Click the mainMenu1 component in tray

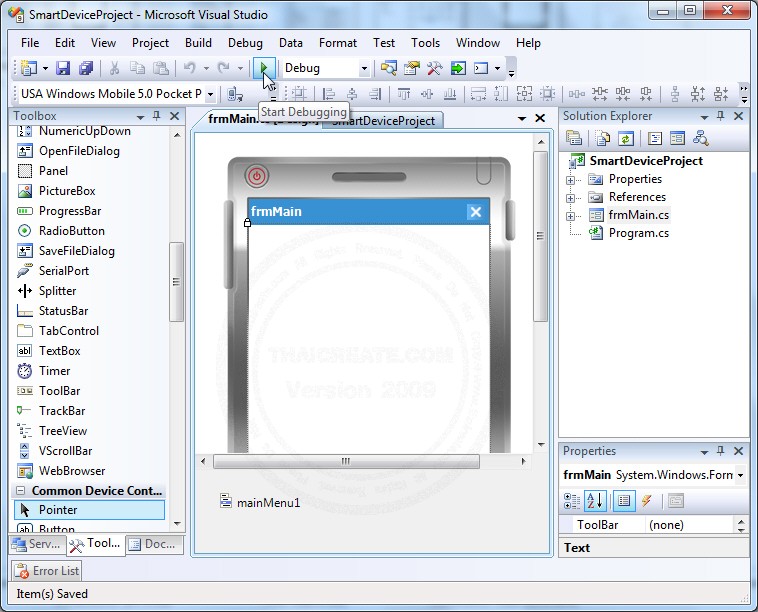pos(260,502)
